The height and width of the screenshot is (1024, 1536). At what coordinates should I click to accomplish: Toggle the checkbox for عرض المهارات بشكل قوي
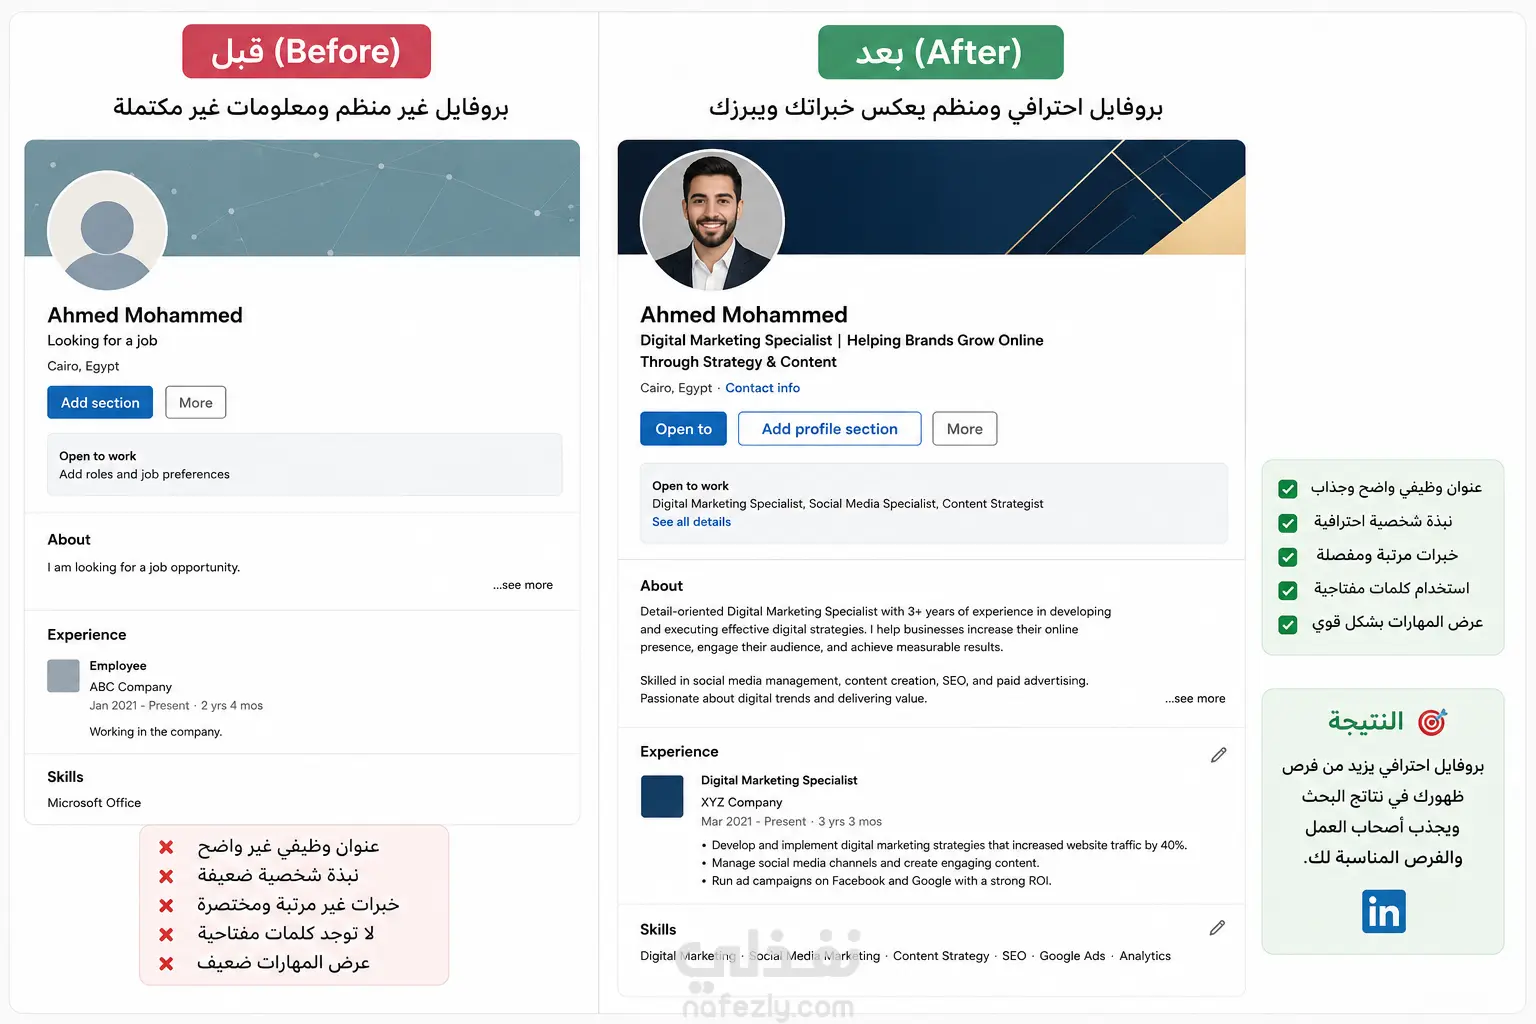point(1288,625)
